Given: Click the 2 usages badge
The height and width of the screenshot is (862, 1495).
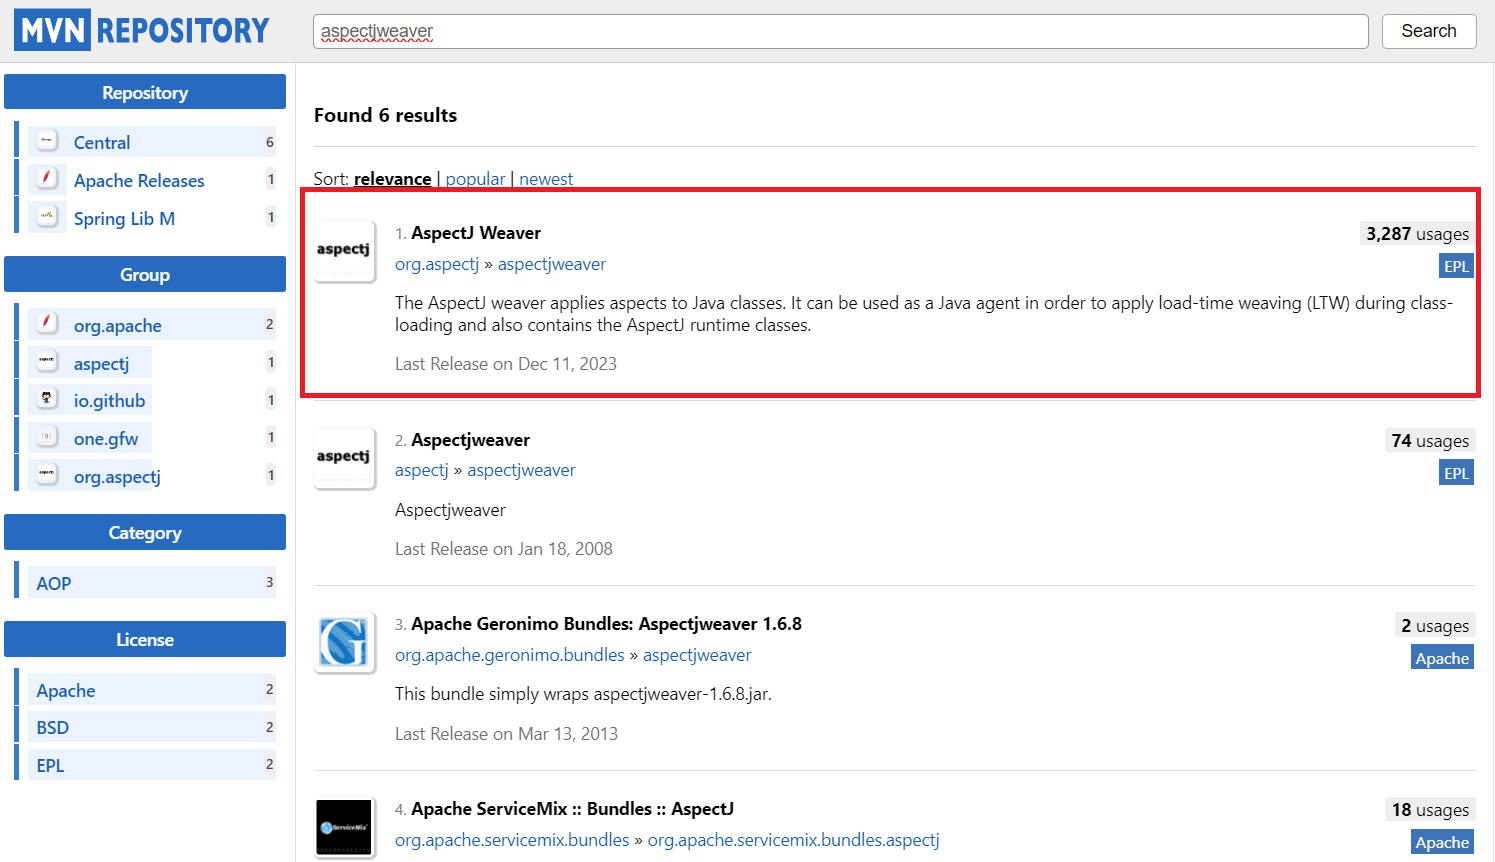Looking at the screenshot, I should tap(1435, 625).
